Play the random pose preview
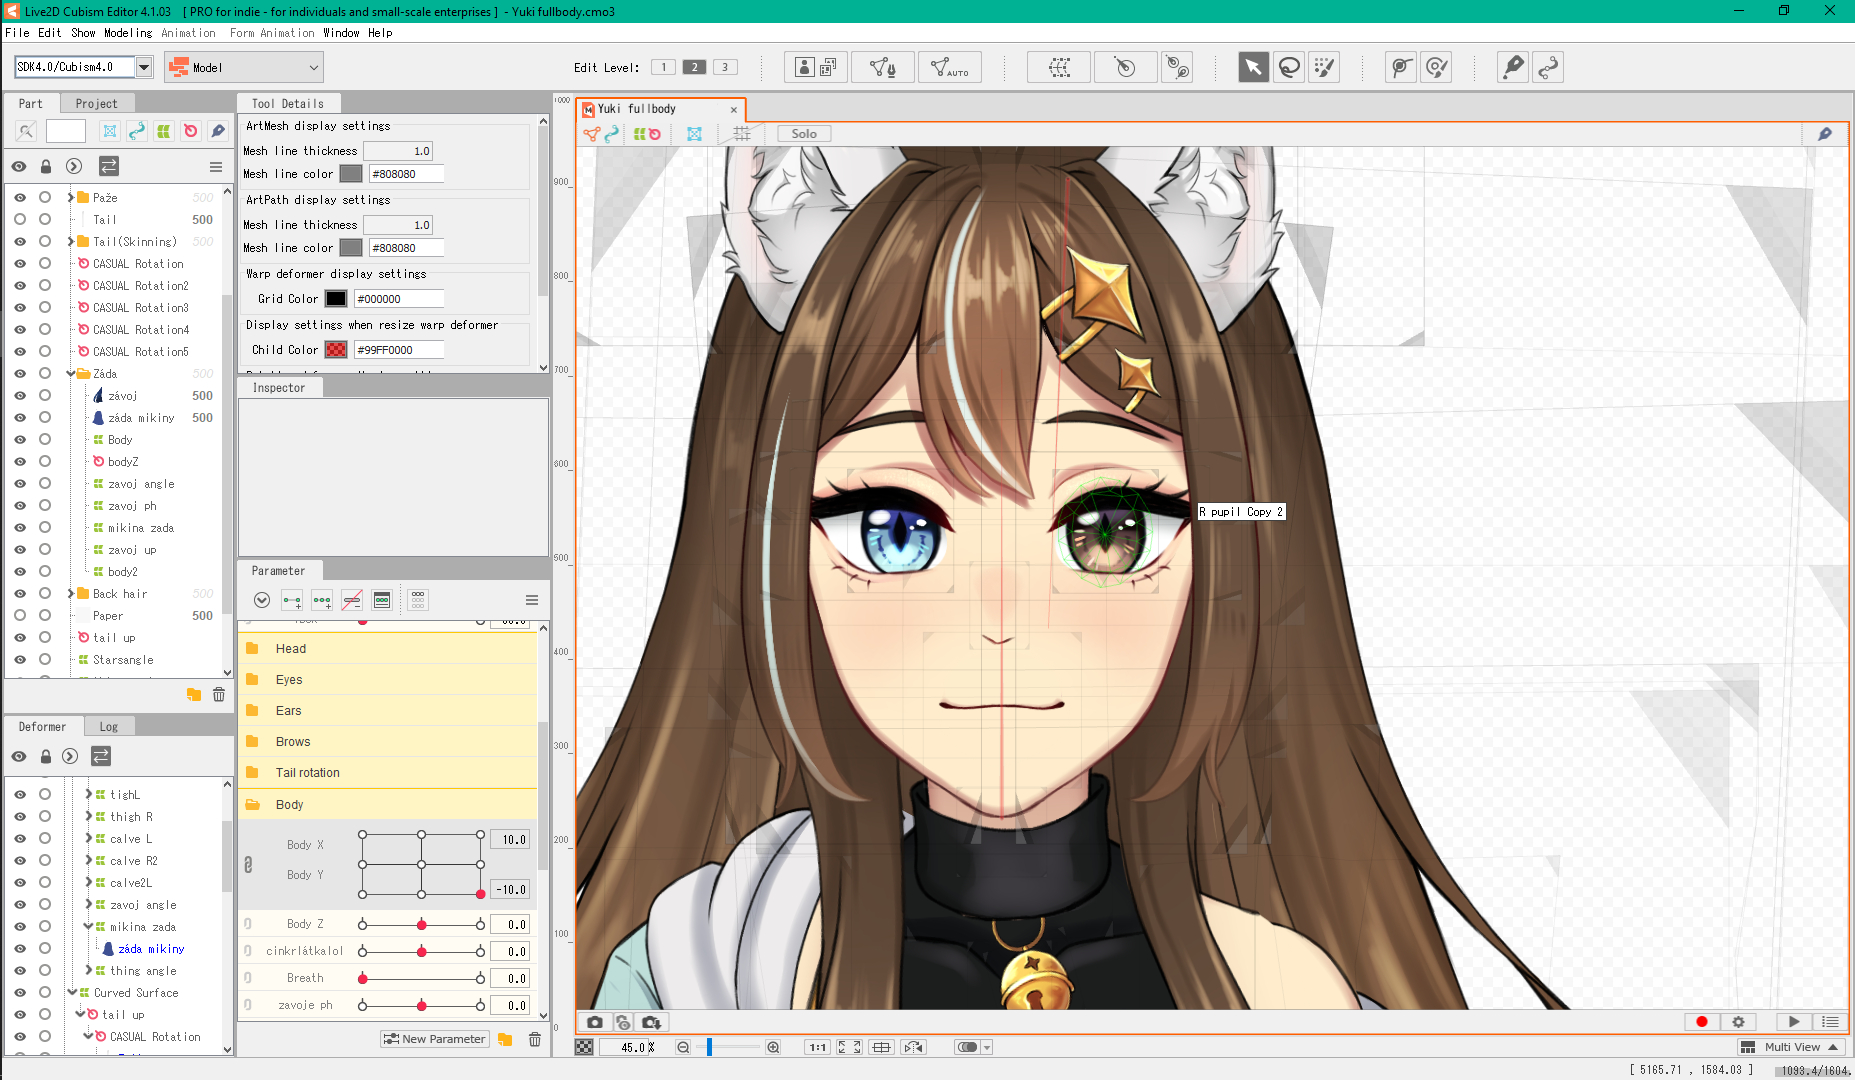 (1794, 1022)
